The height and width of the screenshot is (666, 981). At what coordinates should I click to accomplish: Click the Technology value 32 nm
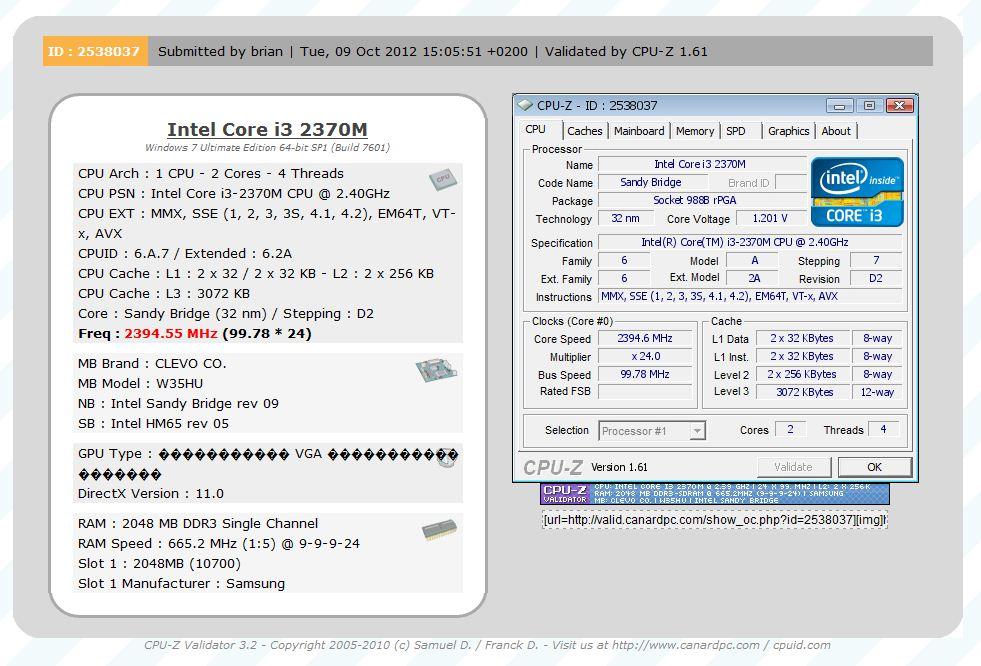tap(626, 218)
